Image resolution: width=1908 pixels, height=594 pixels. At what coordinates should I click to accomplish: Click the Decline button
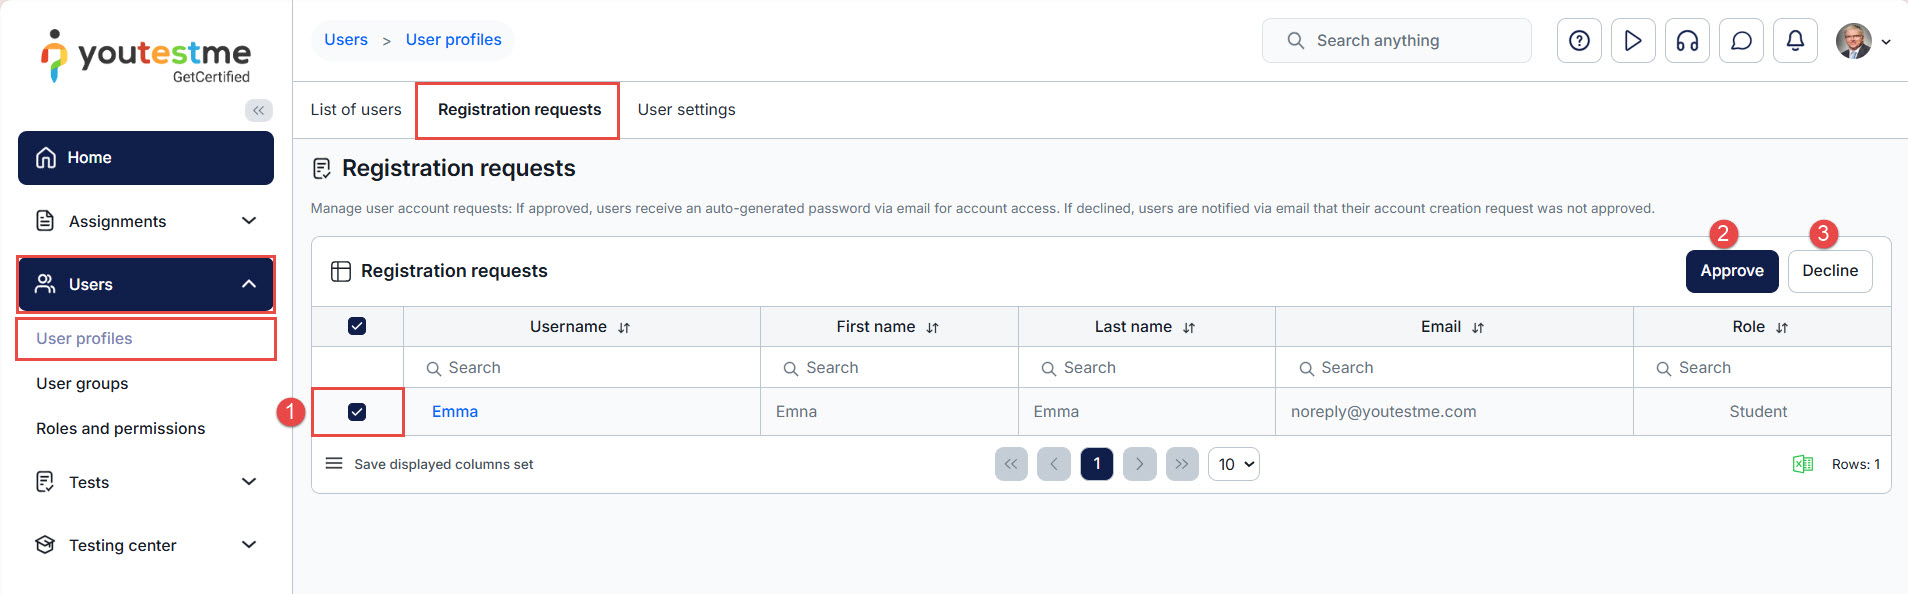point(1829,271)
